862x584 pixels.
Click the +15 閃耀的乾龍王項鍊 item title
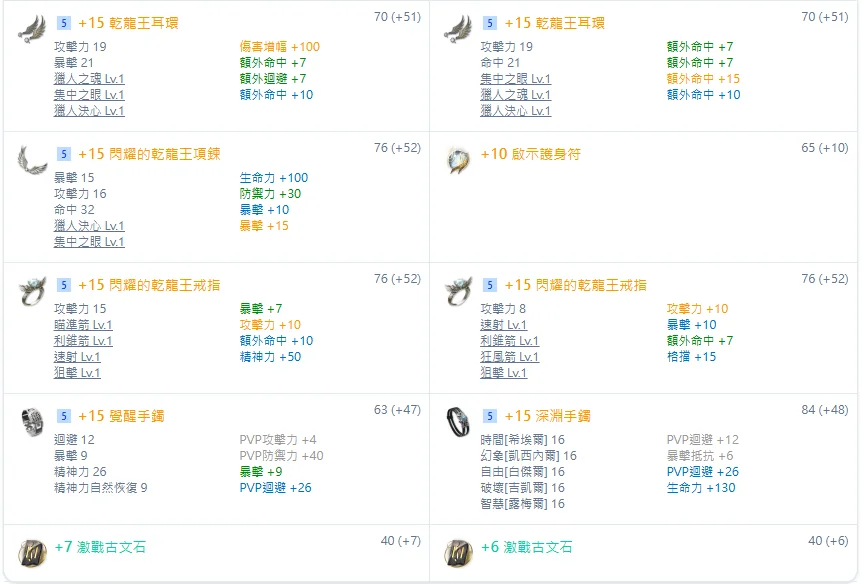click(149, 154)
